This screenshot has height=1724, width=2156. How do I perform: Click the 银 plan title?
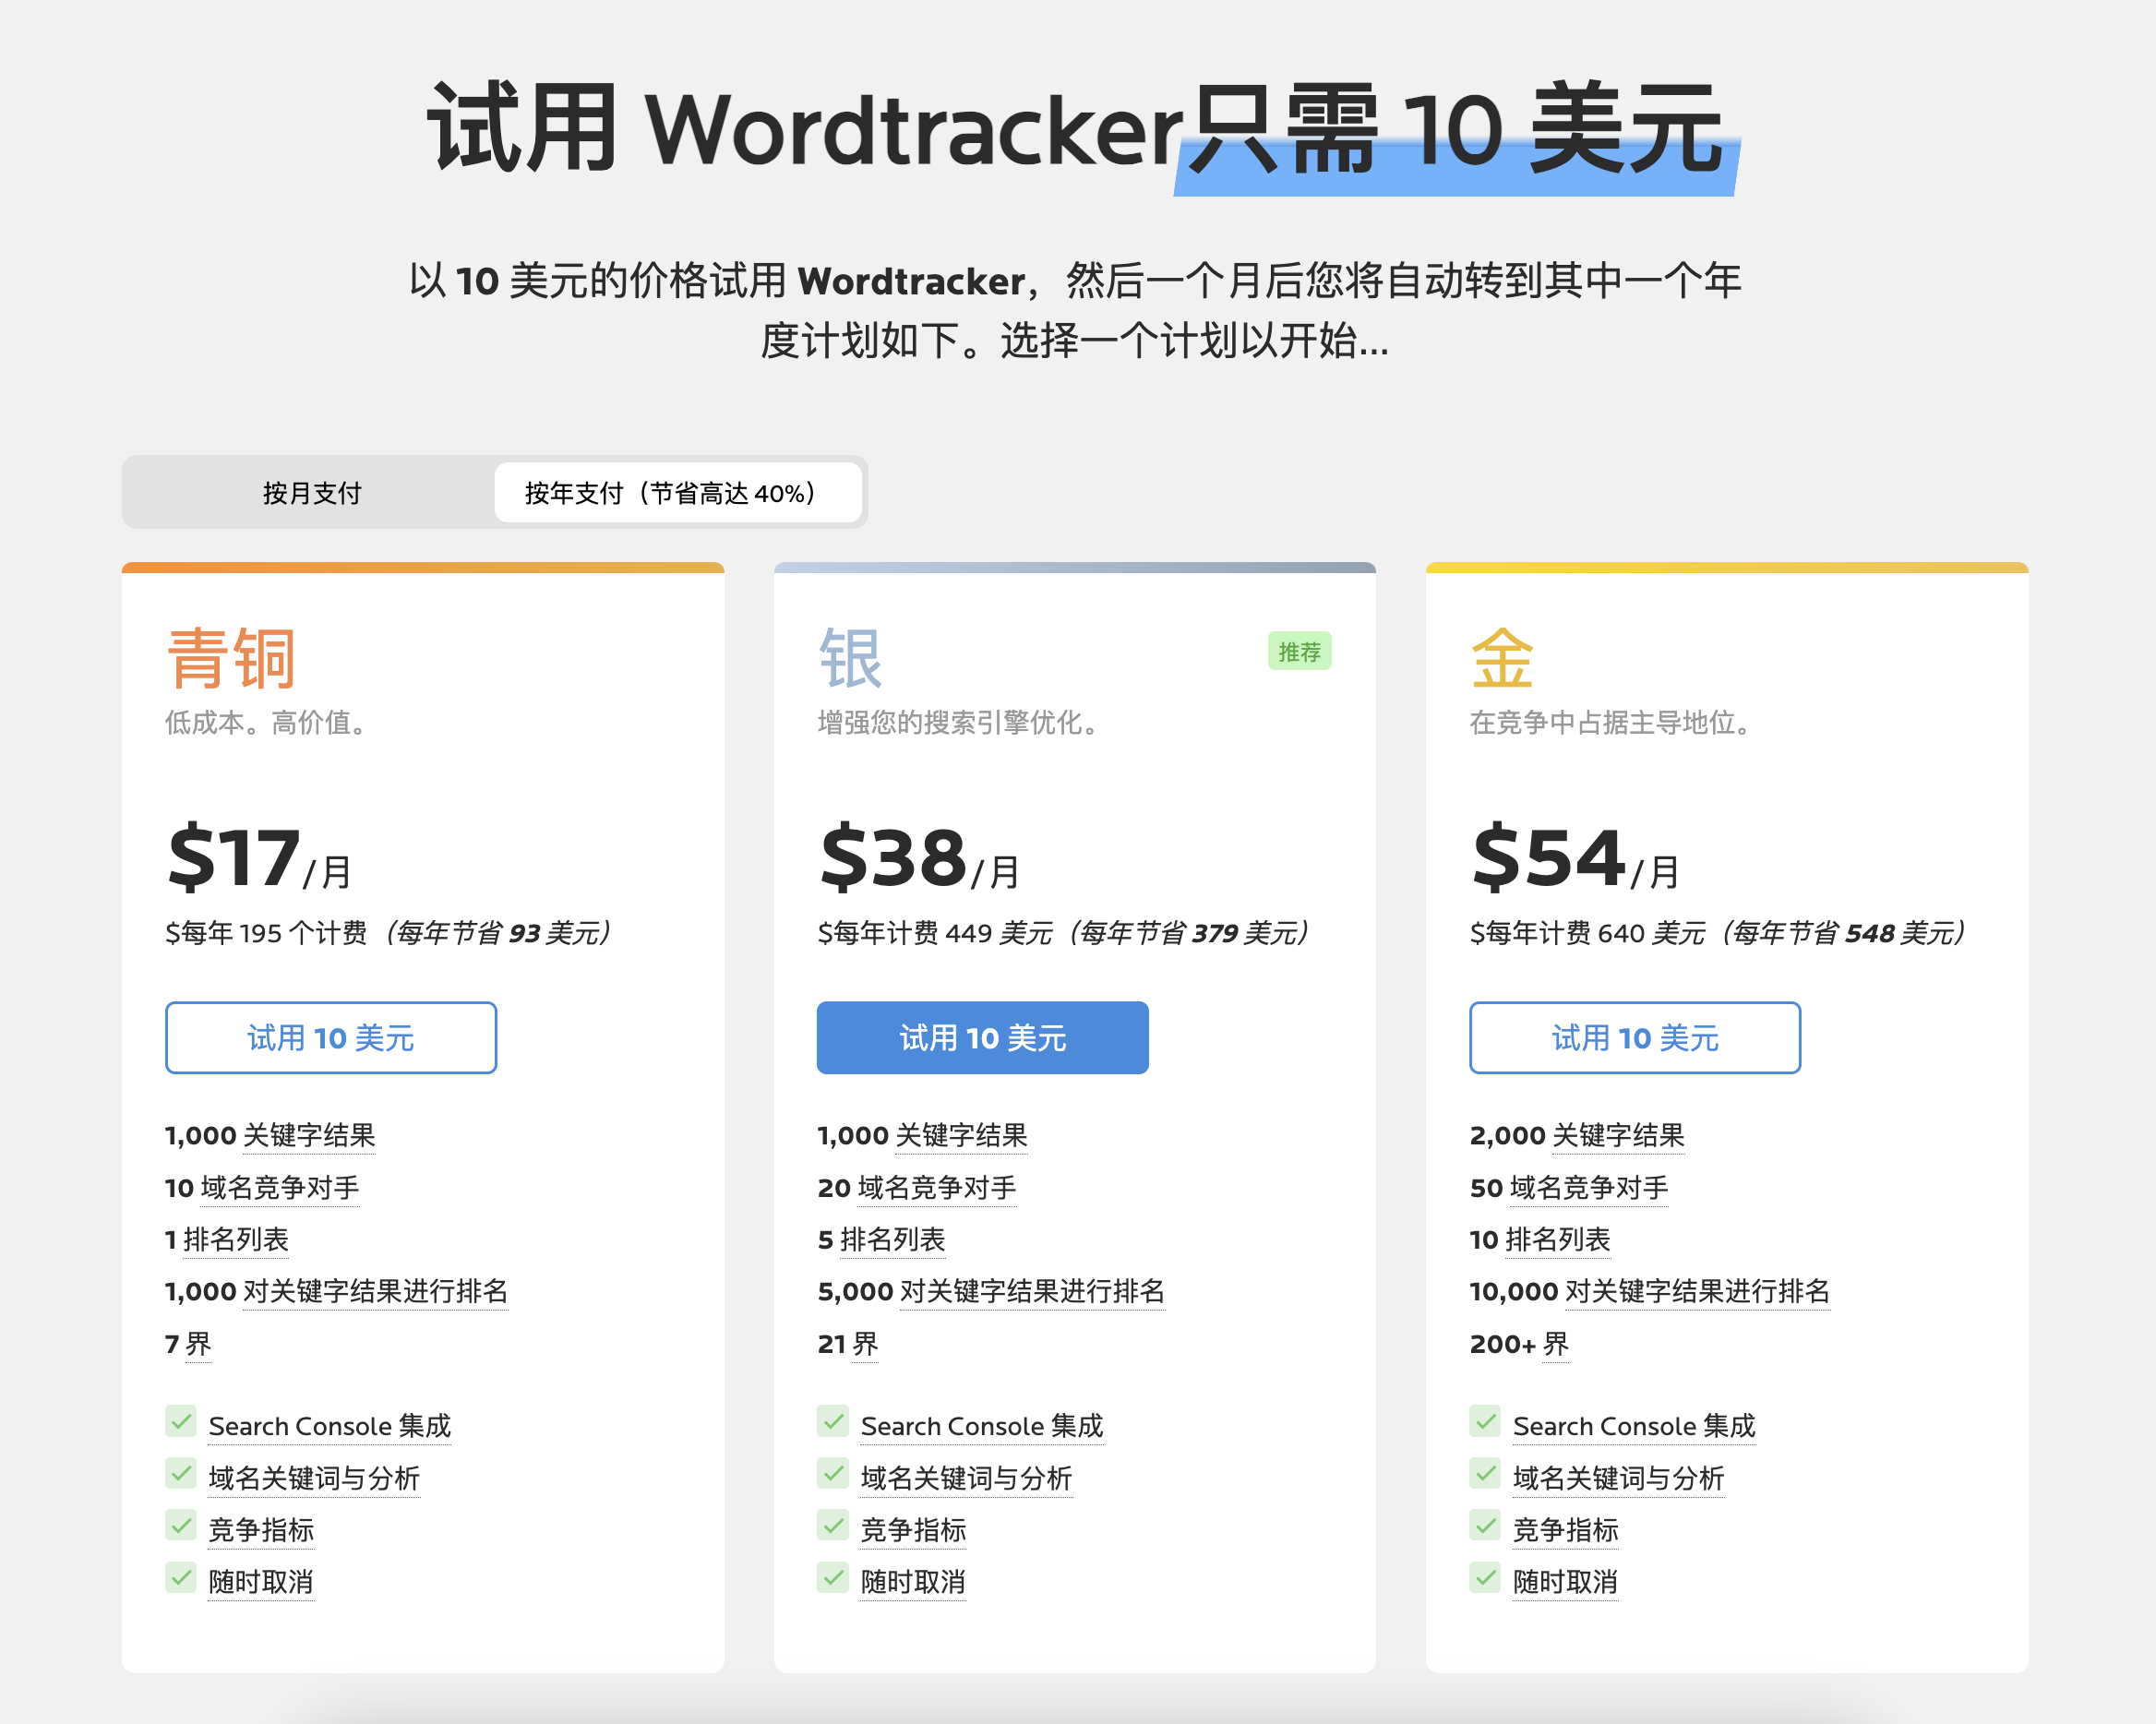coord(850,658)
